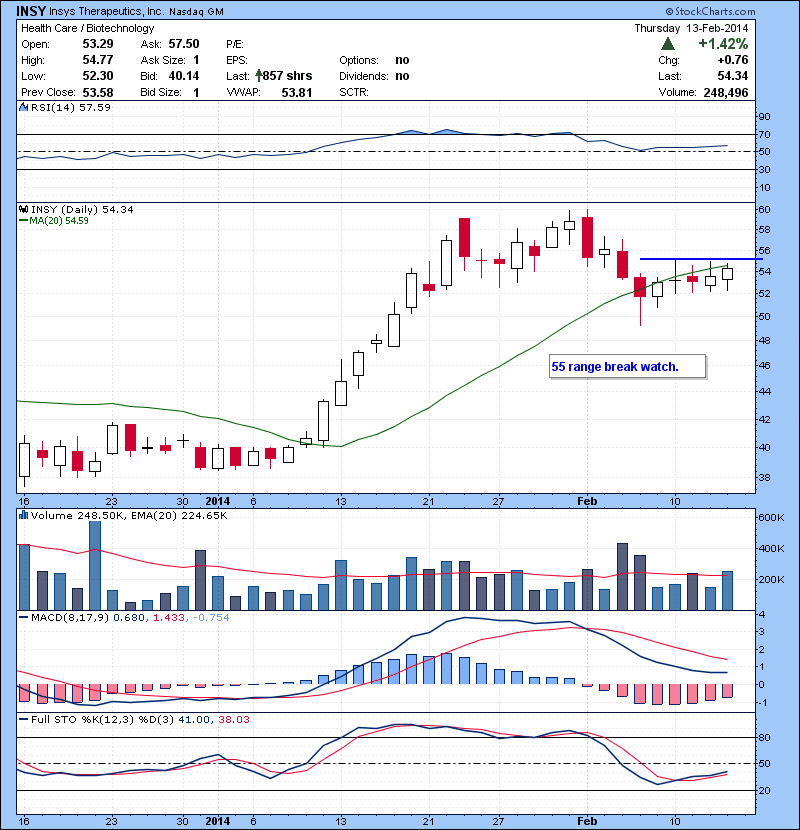Click the EPS: label
This screenshot has width=800, height=830.
pyautogui.click(x=237, y=60)
